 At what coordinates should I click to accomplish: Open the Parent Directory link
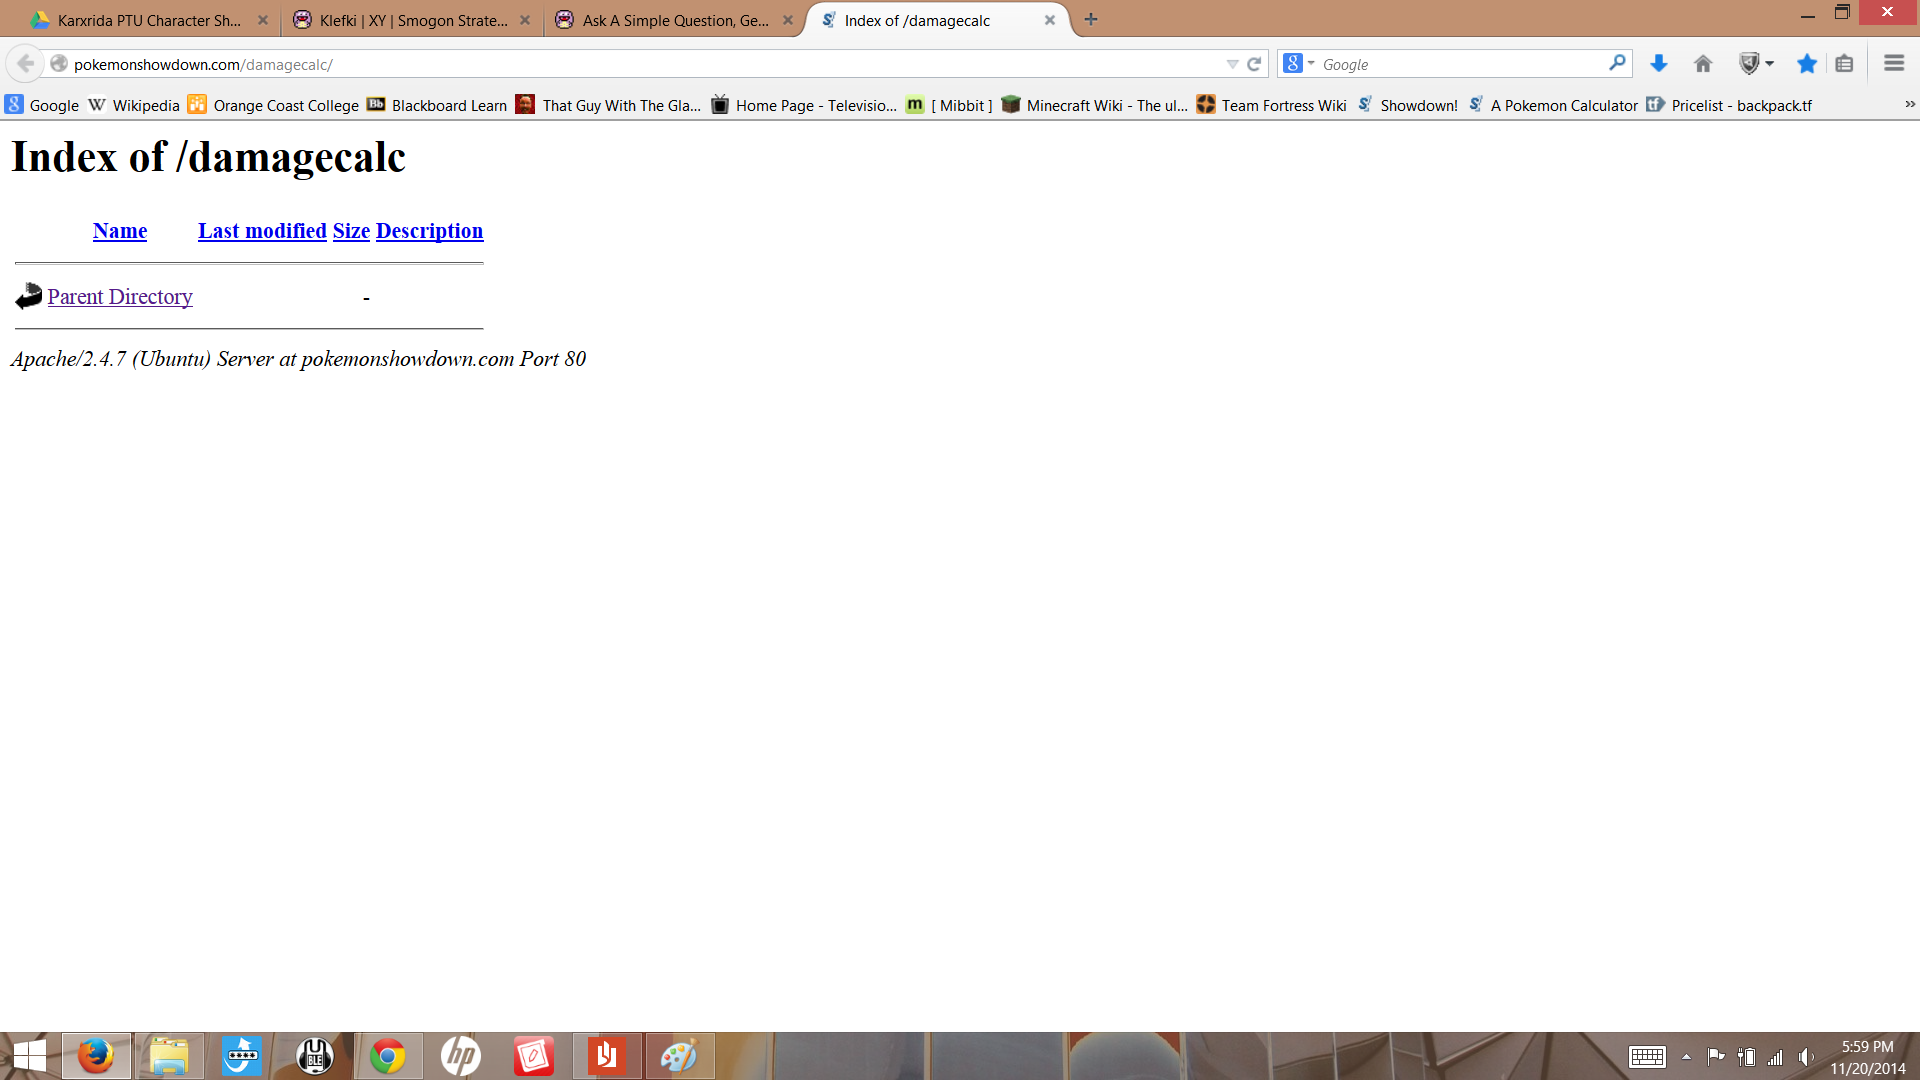tap(120, 297)
